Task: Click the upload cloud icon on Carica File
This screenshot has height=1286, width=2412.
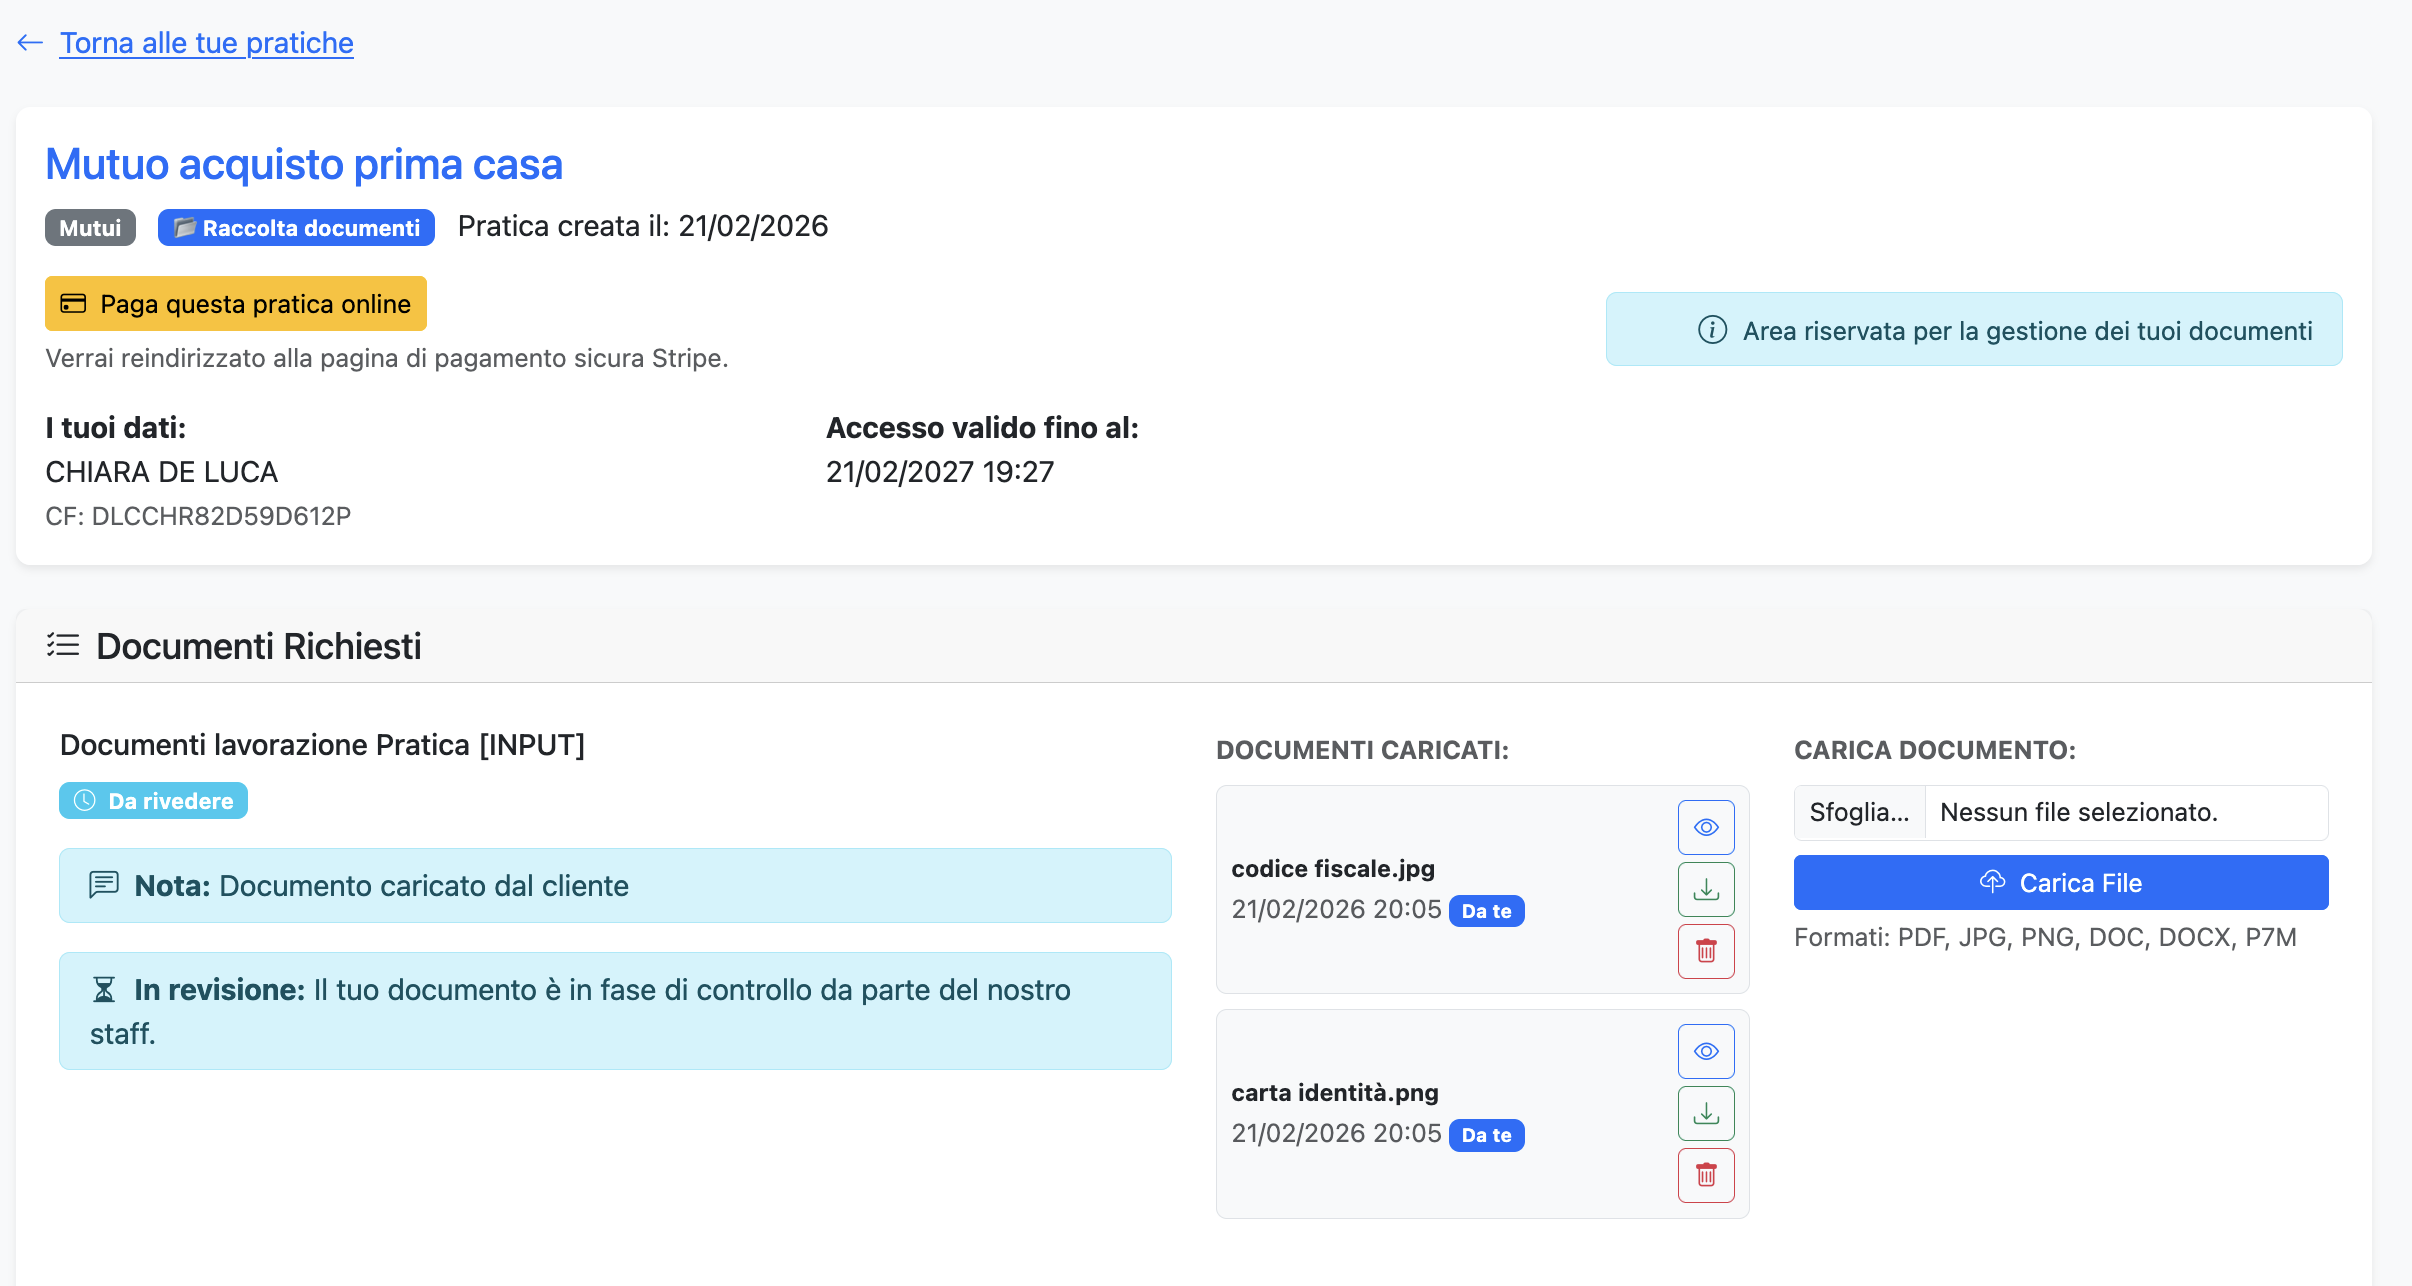Action: [x=1993, y=881]
